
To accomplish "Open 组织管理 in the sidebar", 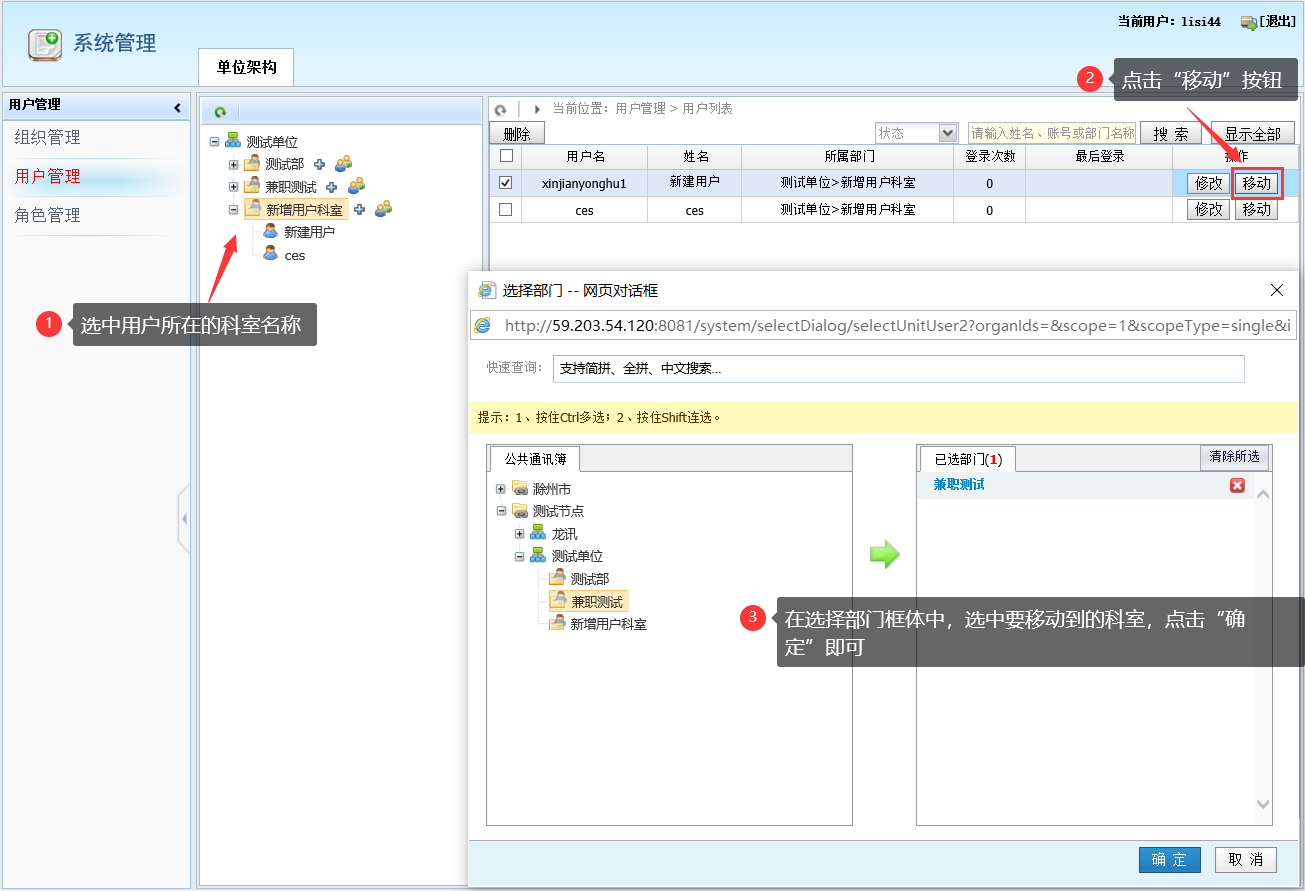I will click(x=47, y=137).
